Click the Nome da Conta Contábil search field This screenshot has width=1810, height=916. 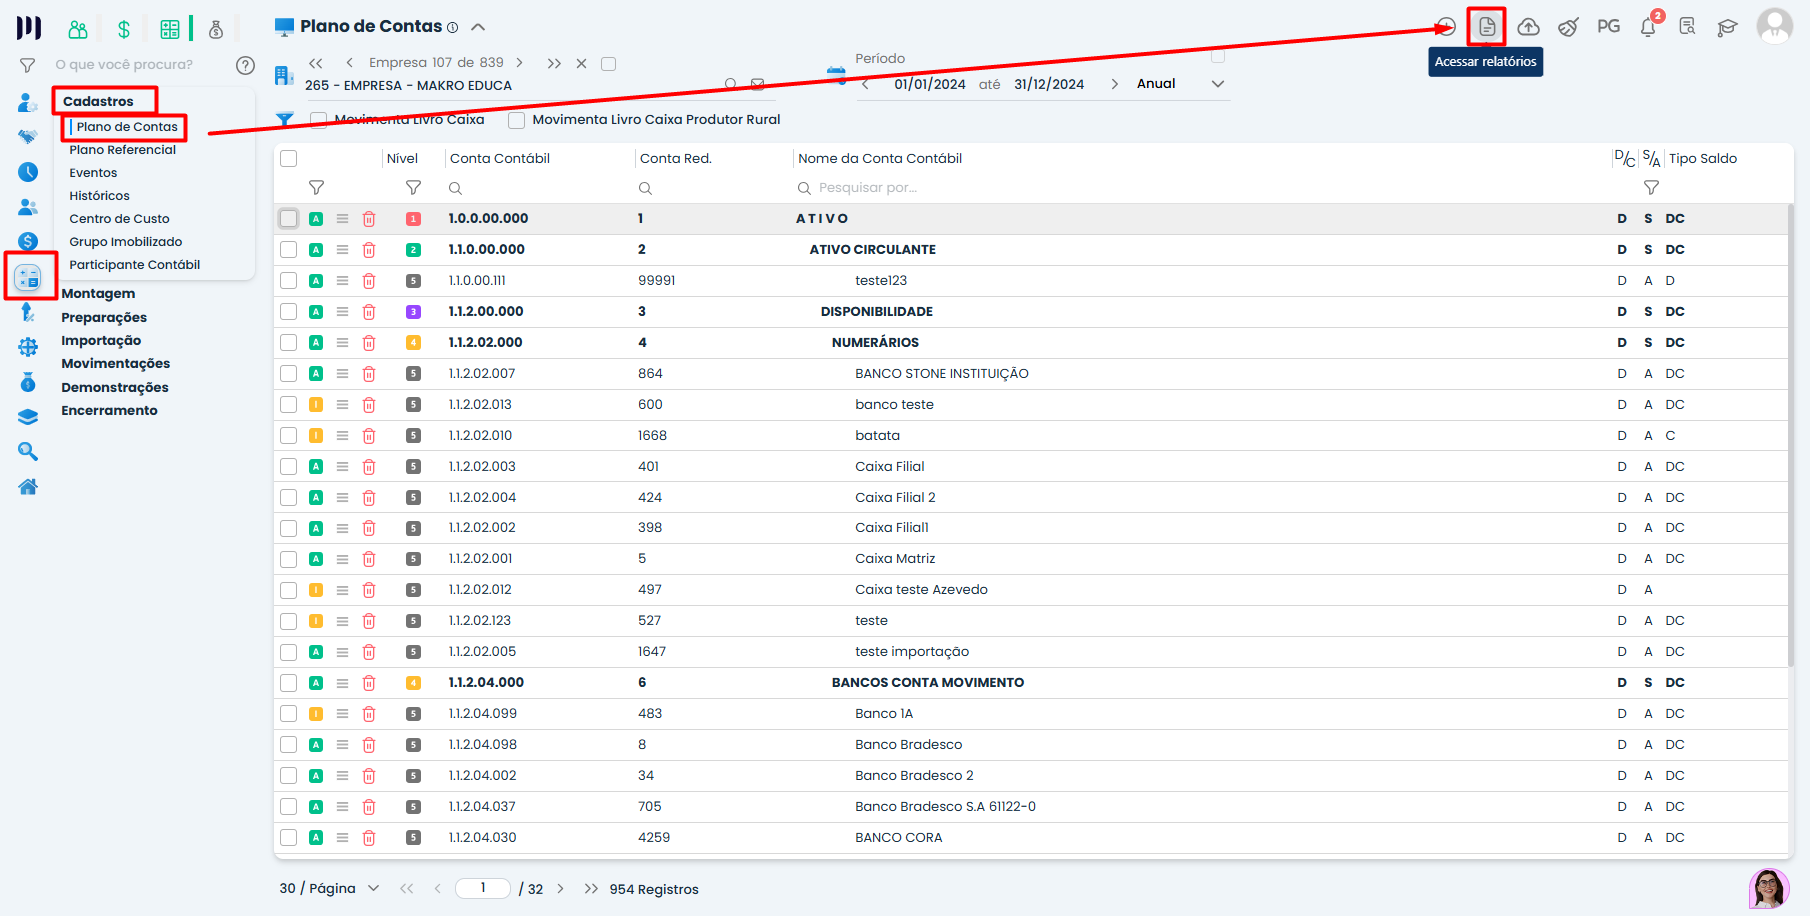click(1200, 188)
